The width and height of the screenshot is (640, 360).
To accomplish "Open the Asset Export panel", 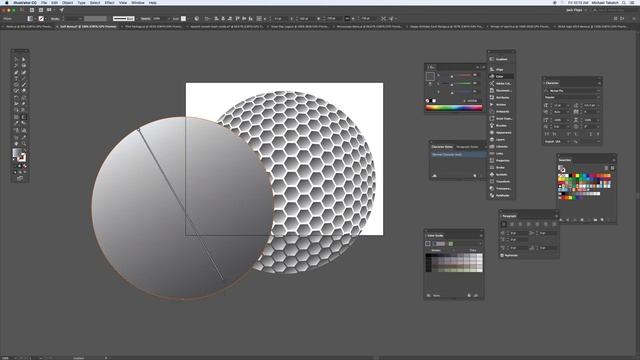I will (x=501, y=118).
